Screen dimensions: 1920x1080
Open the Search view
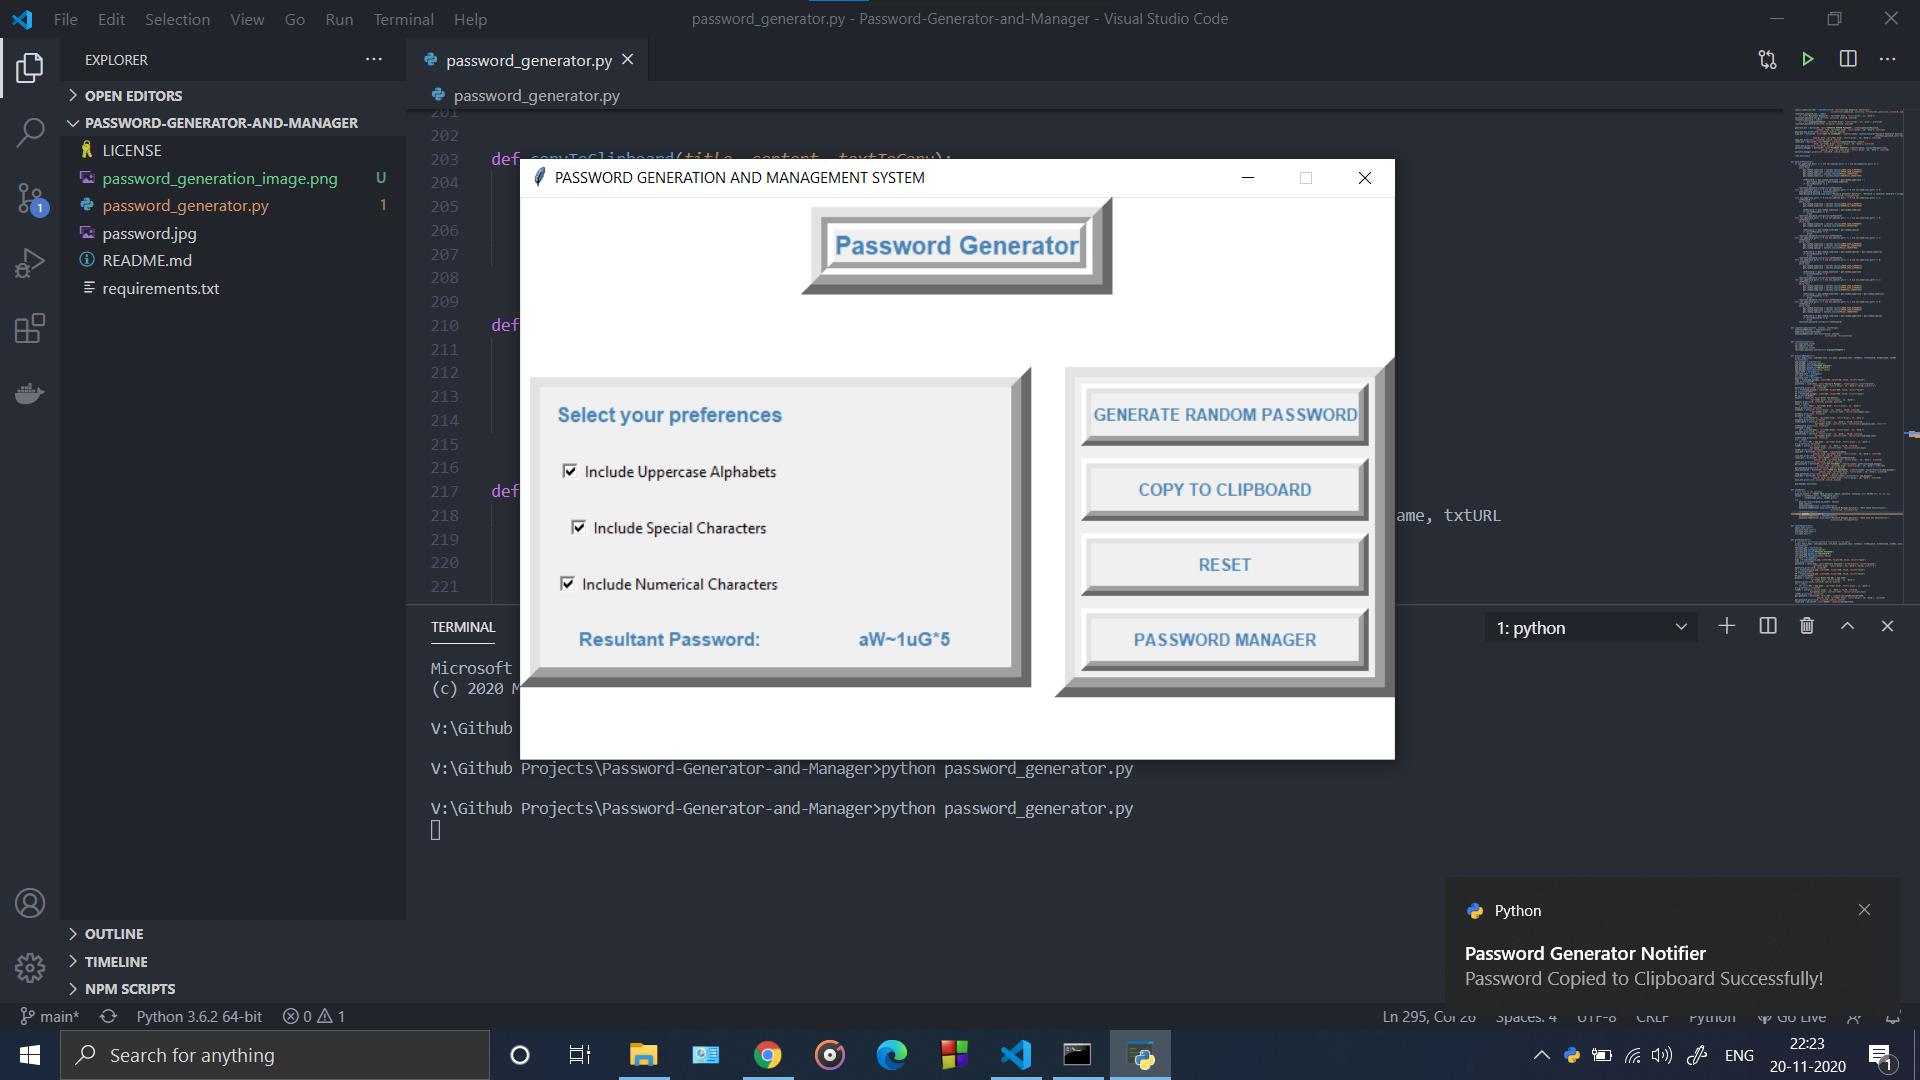click(30, 131)
